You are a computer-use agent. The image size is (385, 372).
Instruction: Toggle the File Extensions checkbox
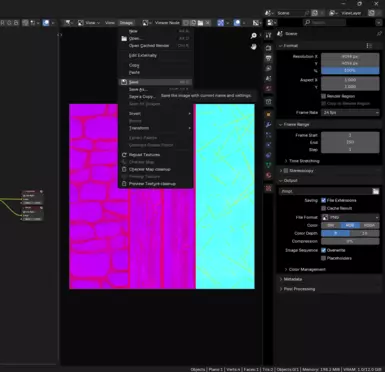point(323,200)
